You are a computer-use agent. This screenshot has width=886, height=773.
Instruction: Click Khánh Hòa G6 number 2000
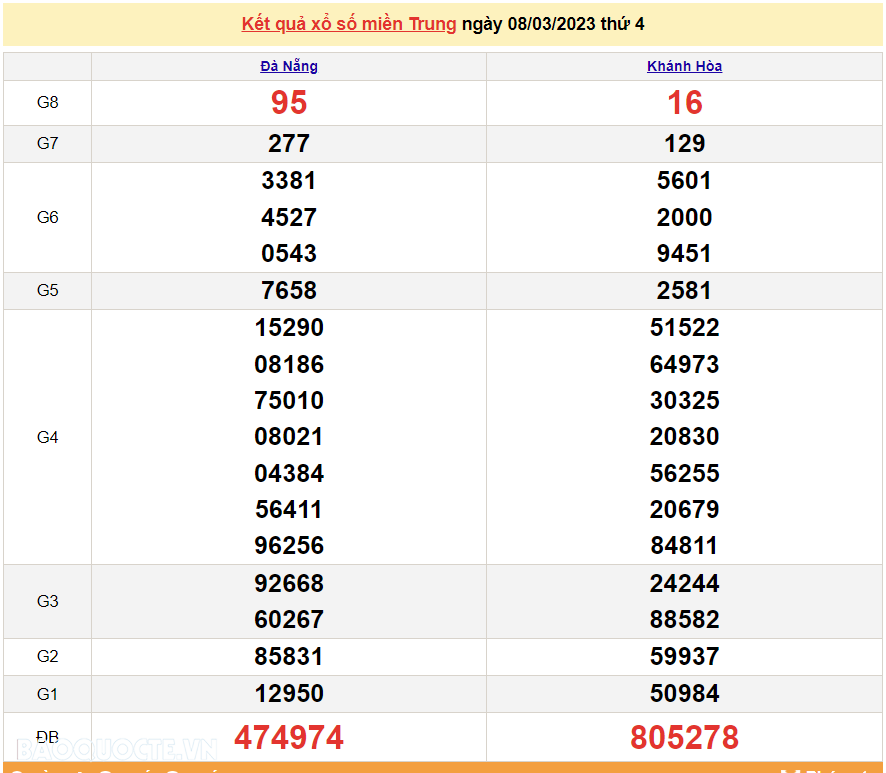(685, 217)
